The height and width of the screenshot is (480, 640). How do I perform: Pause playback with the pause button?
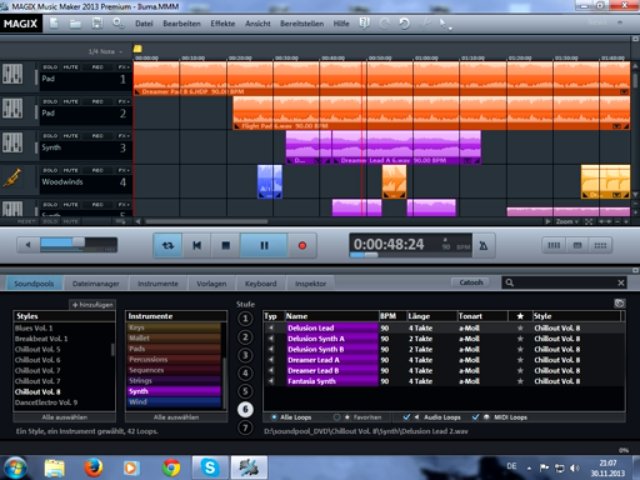coord(264,244)
